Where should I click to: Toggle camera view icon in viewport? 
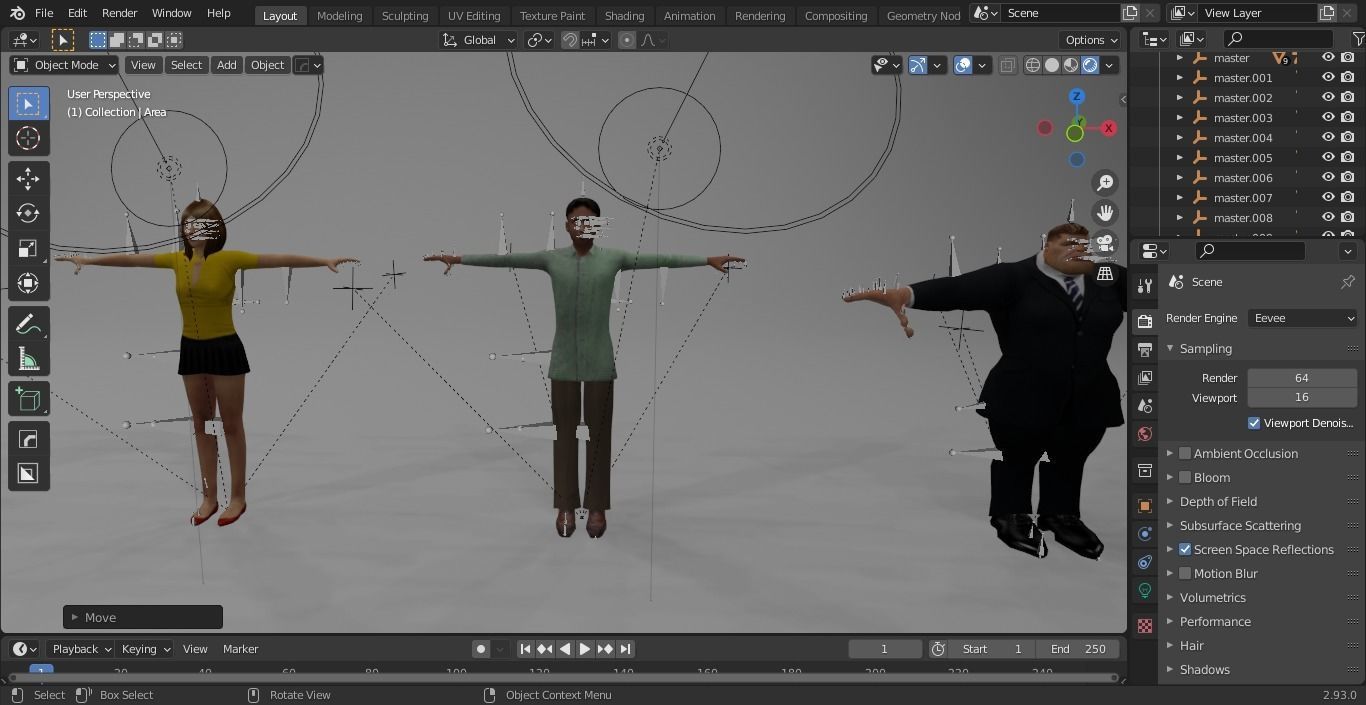1105,243
